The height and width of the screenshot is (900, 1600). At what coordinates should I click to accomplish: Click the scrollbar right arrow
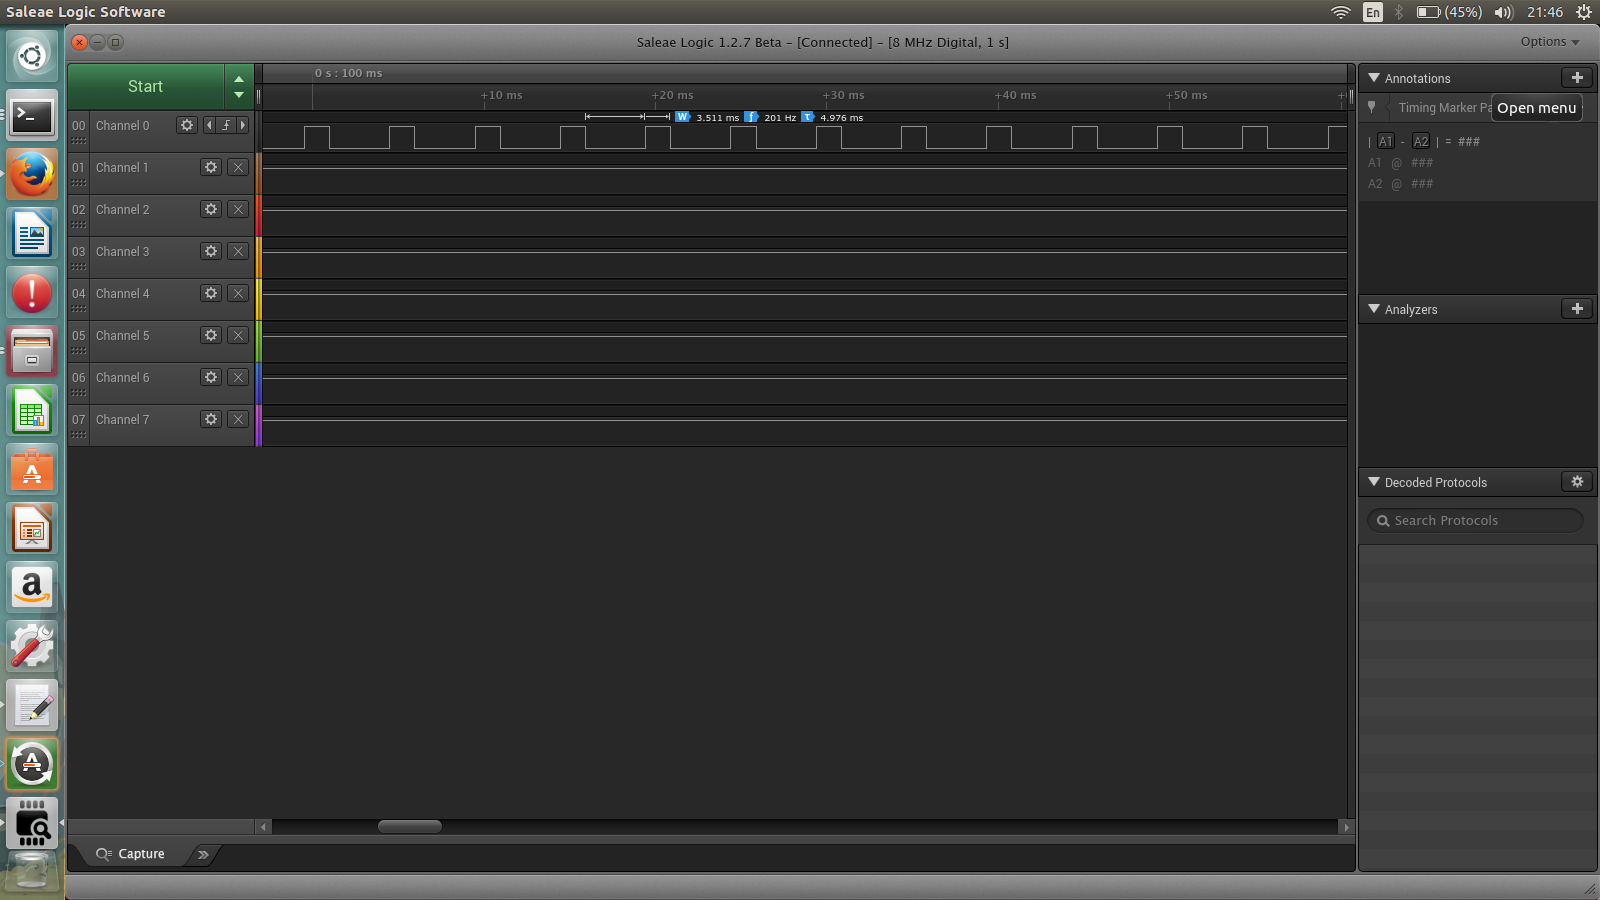click(x=1346, y=827)
